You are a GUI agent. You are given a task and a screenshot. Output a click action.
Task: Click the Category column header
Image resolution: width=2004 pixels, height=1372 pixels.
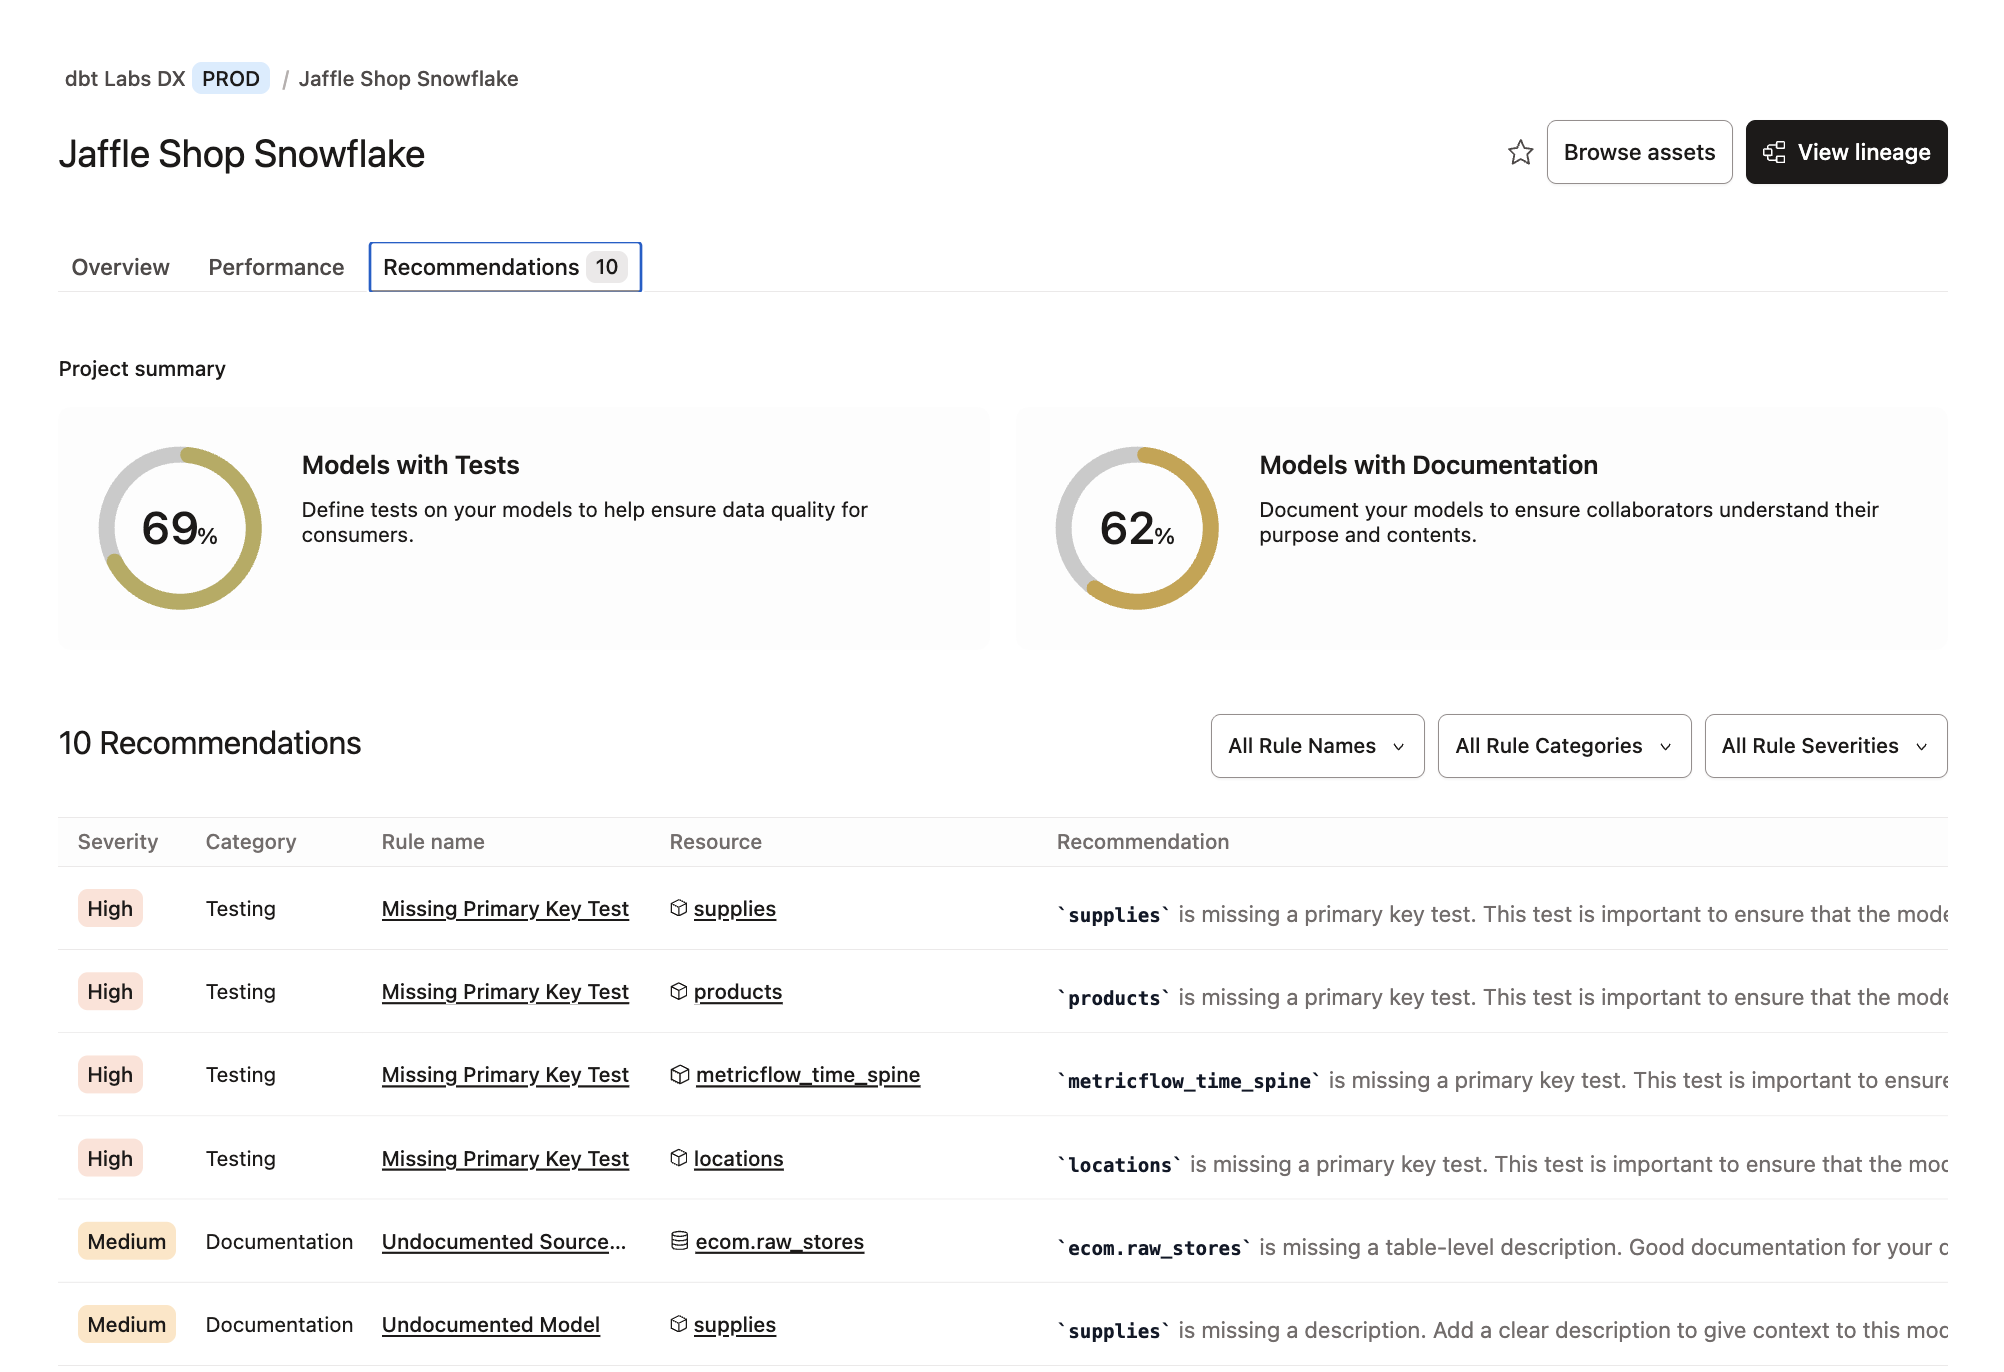point(251,842)
